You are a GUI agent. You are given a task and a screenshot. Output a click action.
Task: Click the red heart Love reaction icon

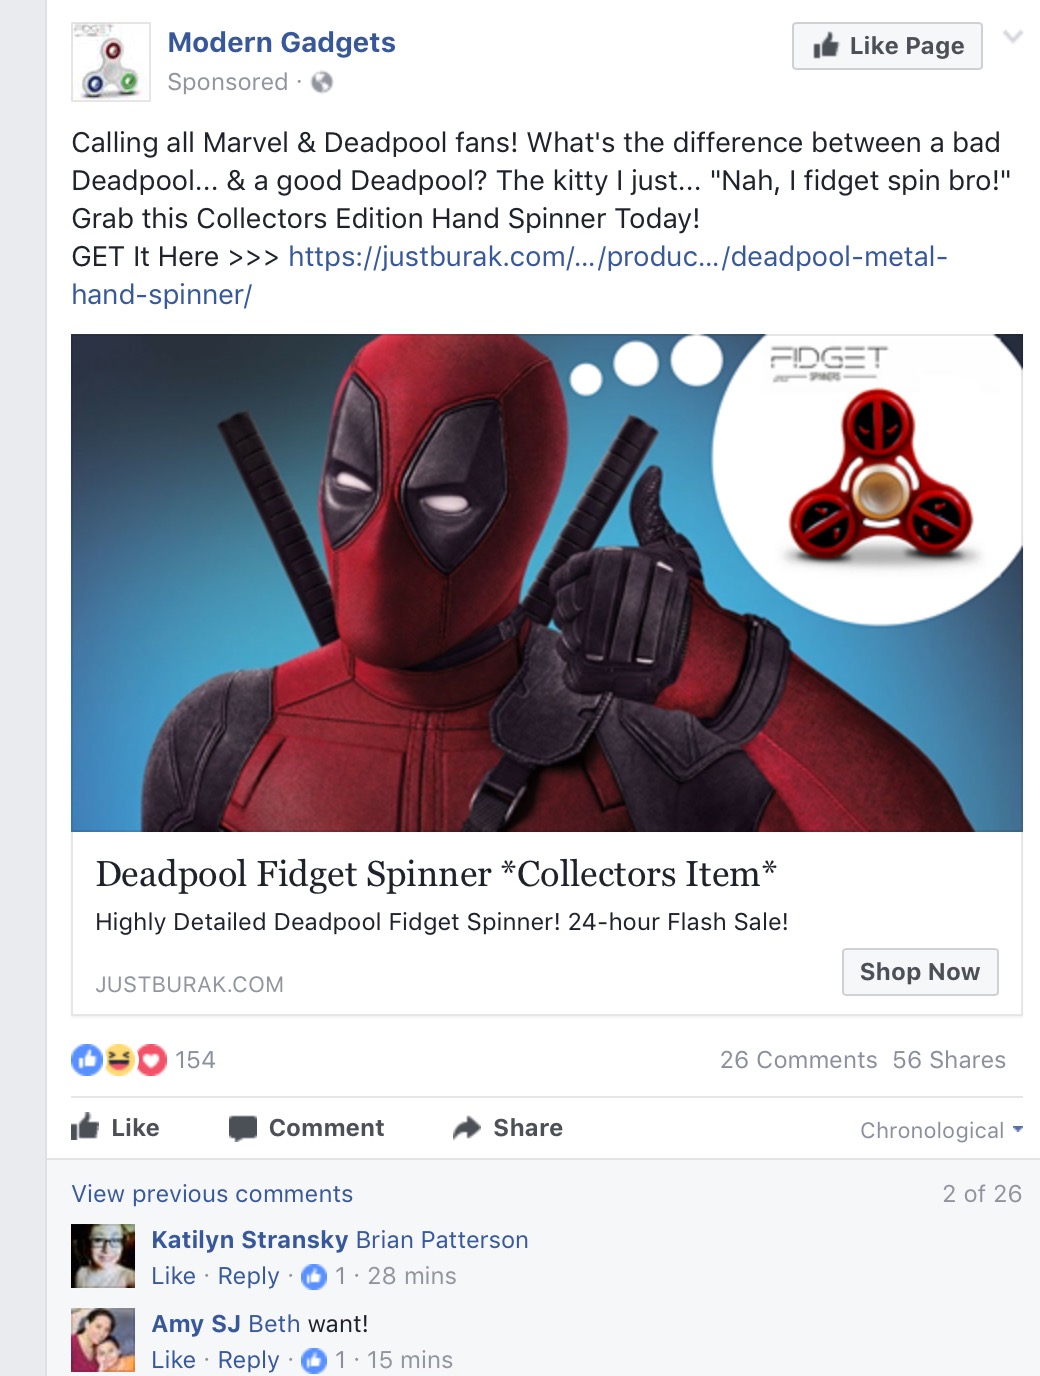tap(151, 1059)
